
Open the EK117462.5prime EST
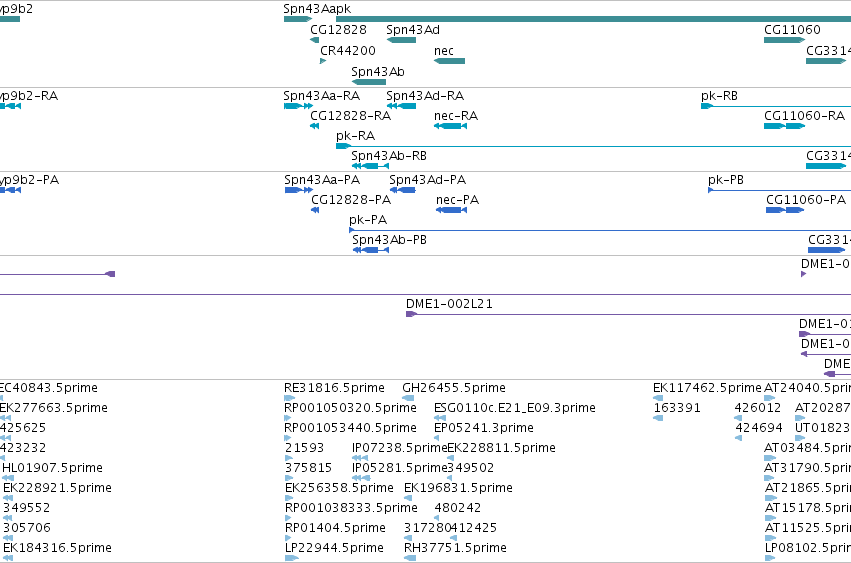point(658,398)
